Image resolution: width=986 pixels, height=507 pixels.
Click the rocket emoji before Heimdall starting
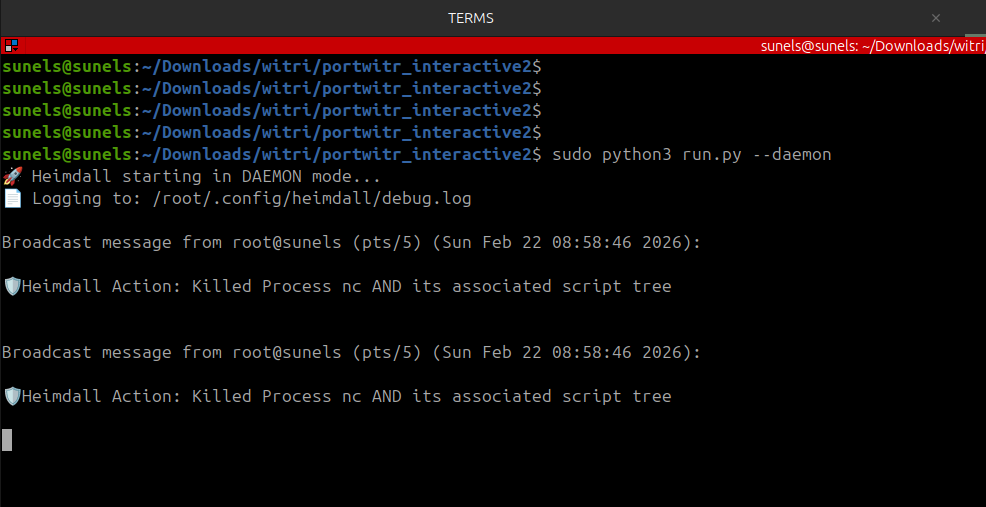coord(12,177)
